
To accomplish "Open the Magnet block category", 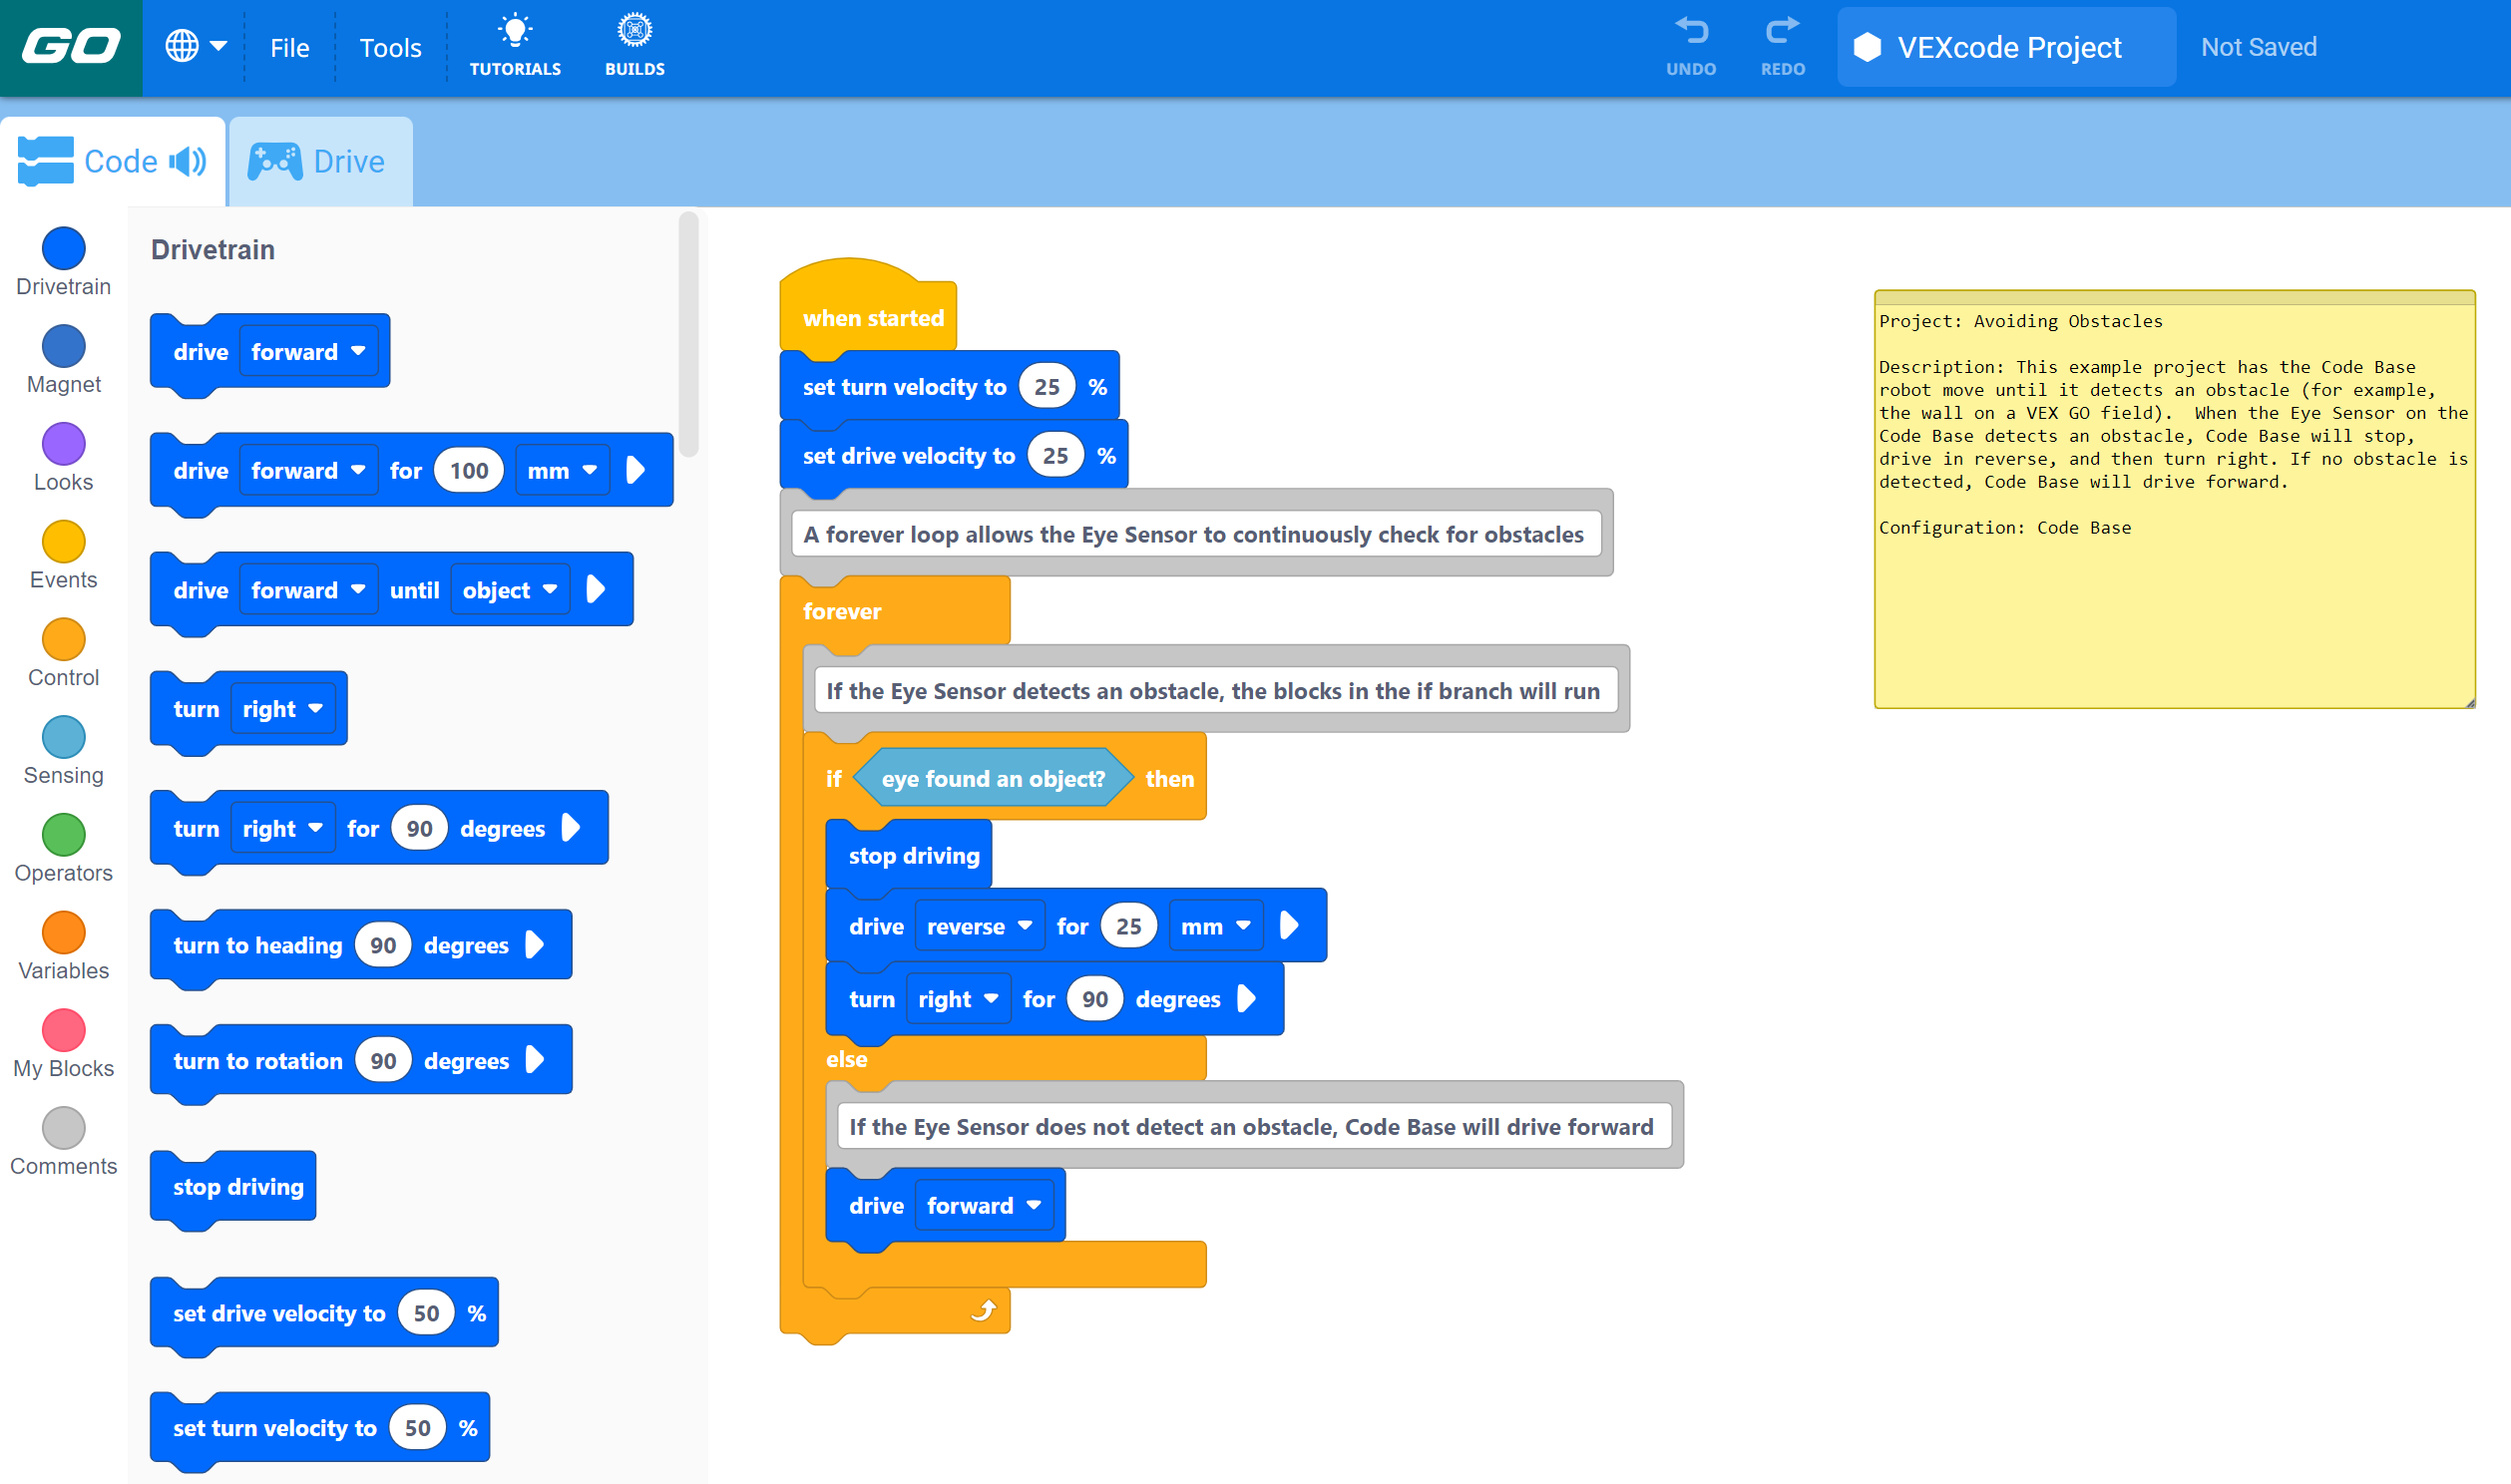I will pyautogui.click(x=63, y=346).
